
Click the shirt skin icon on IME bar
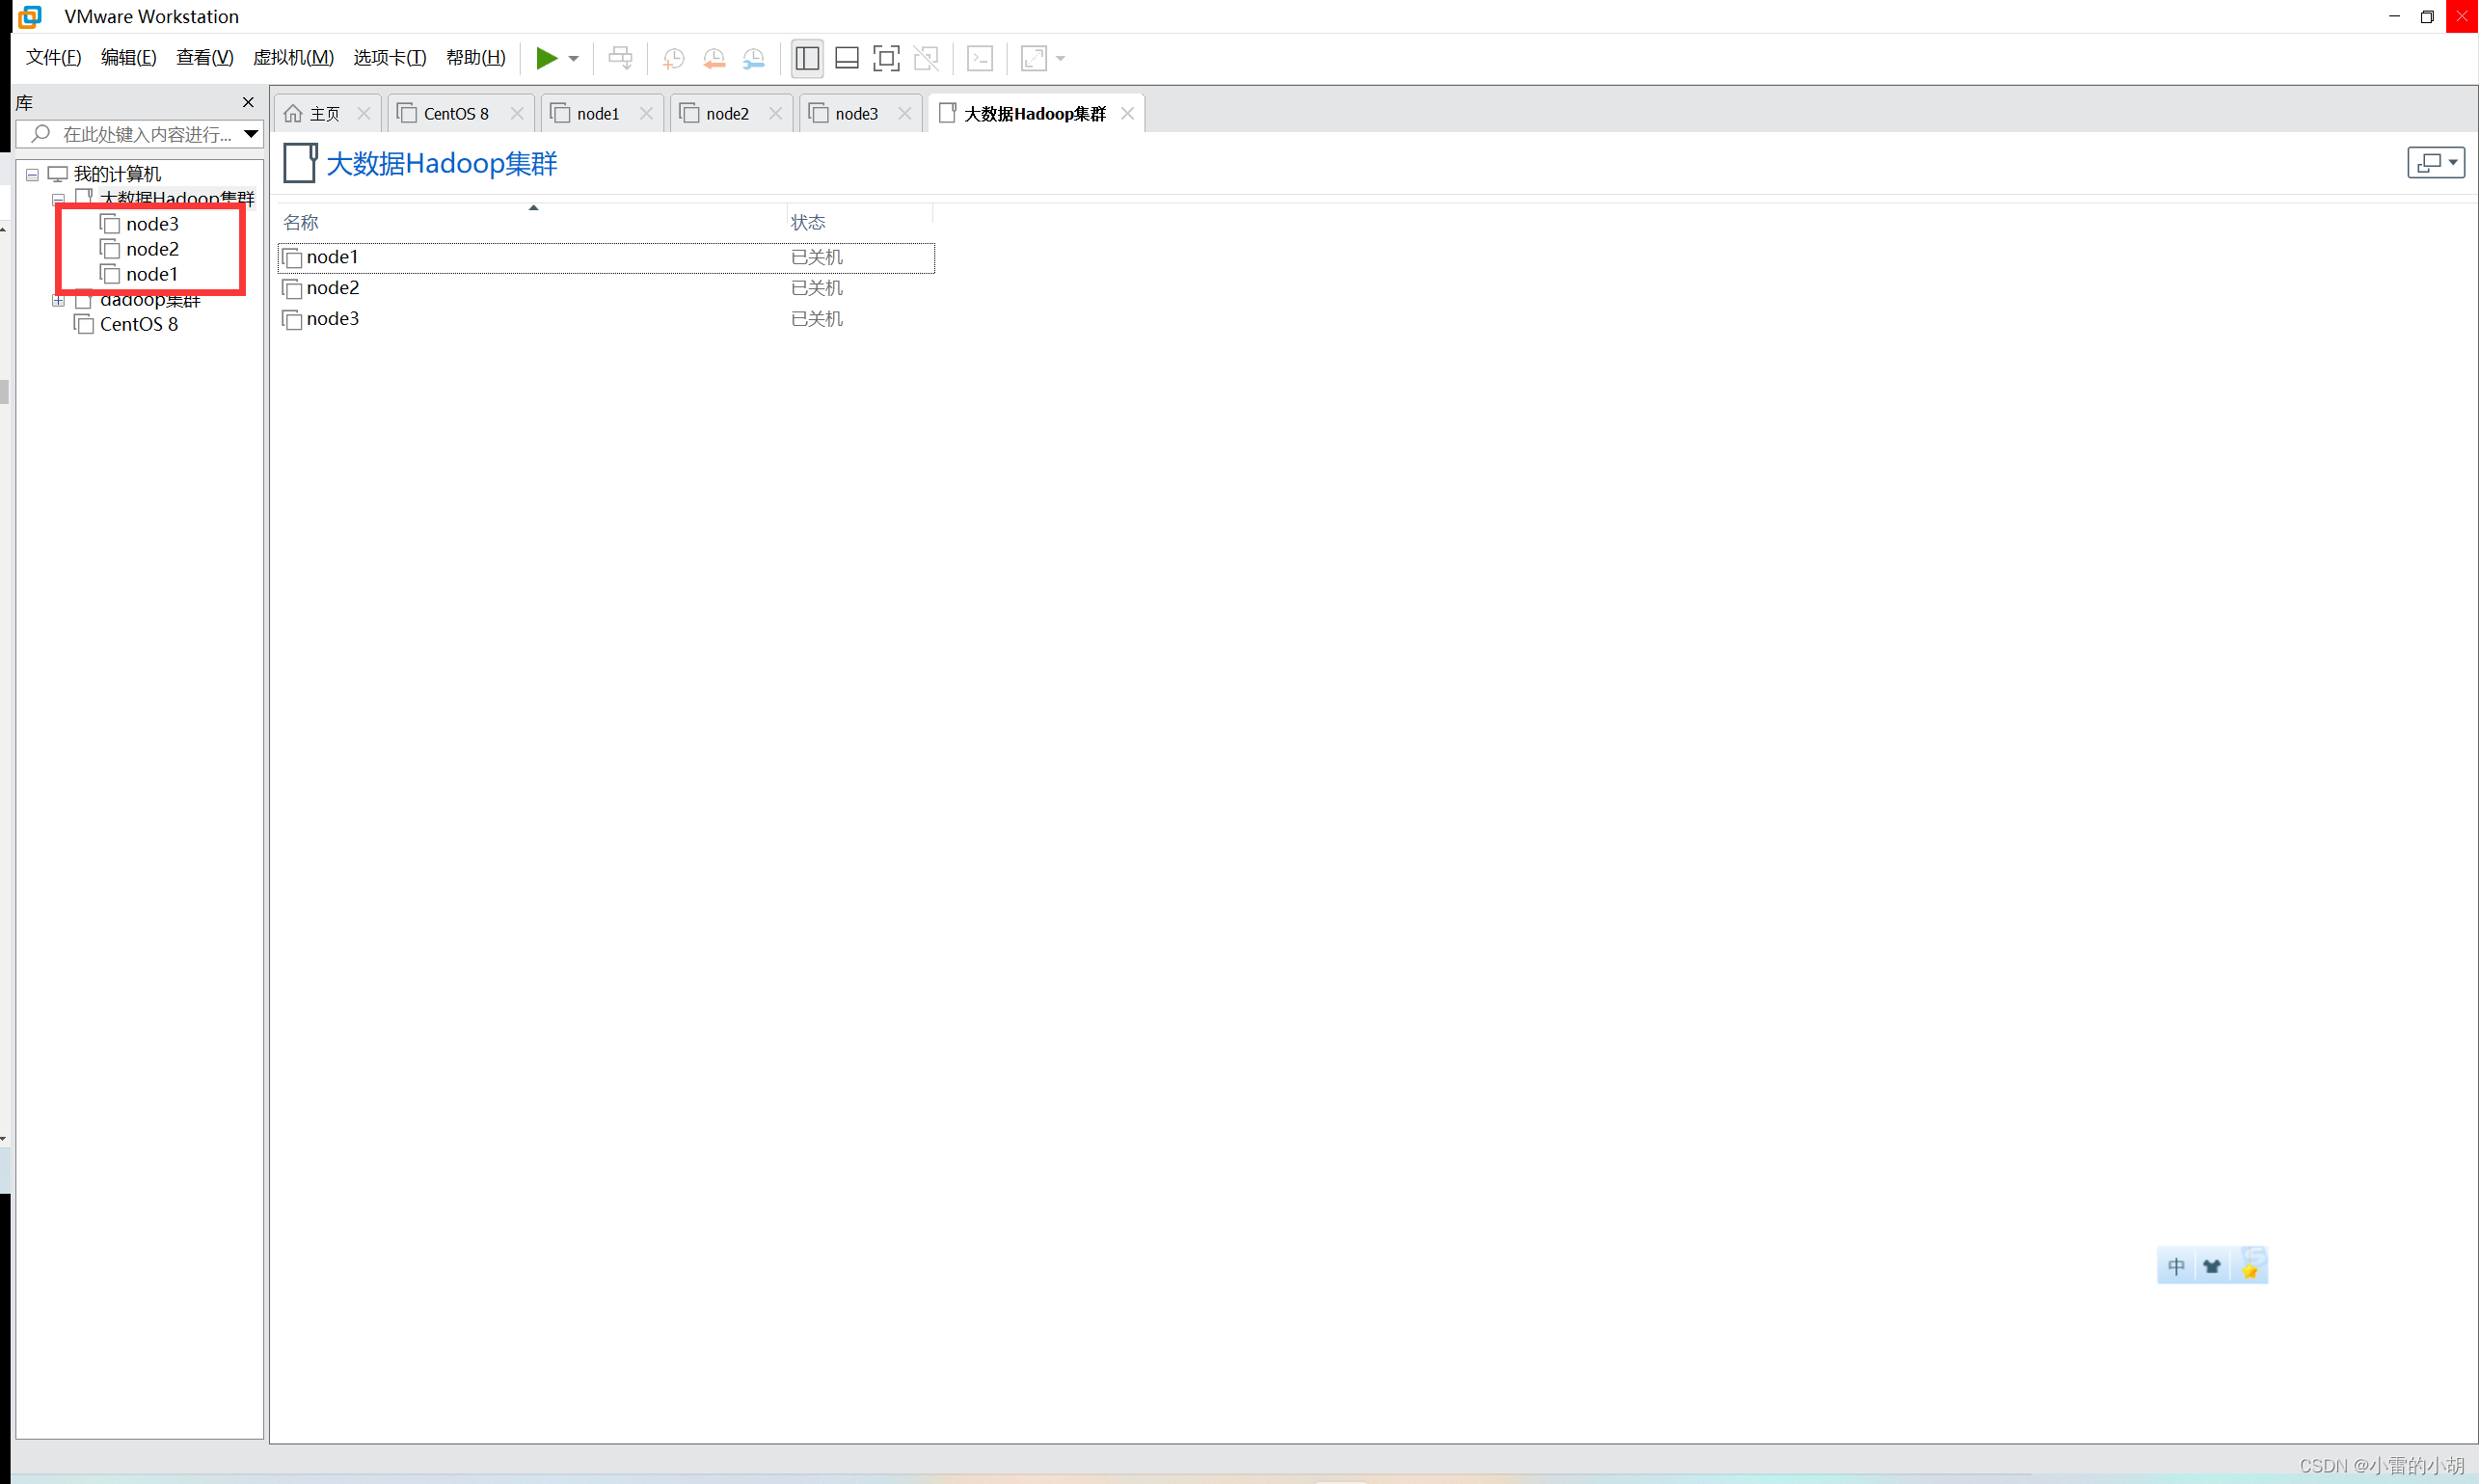pos(2212,1267)
